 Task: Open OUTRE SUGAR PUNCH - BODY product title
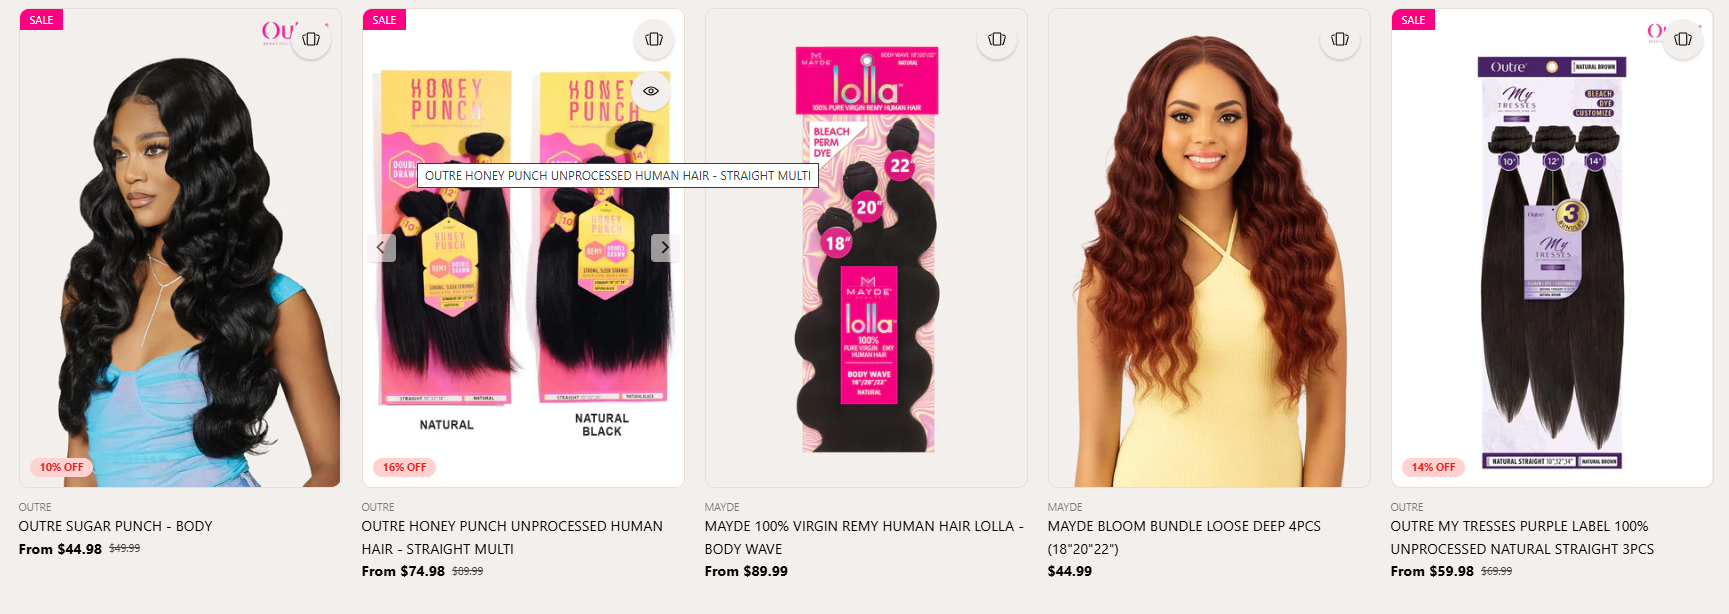click(x=115, y=526)
